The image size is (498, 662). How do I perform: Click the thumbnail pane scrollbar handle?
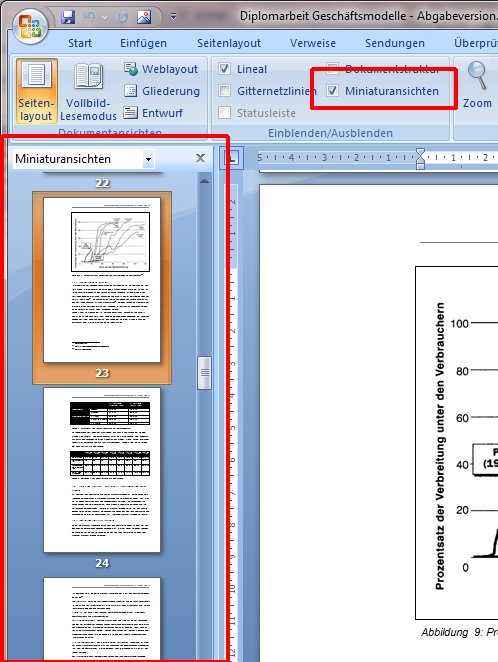[x=204, y=372]
